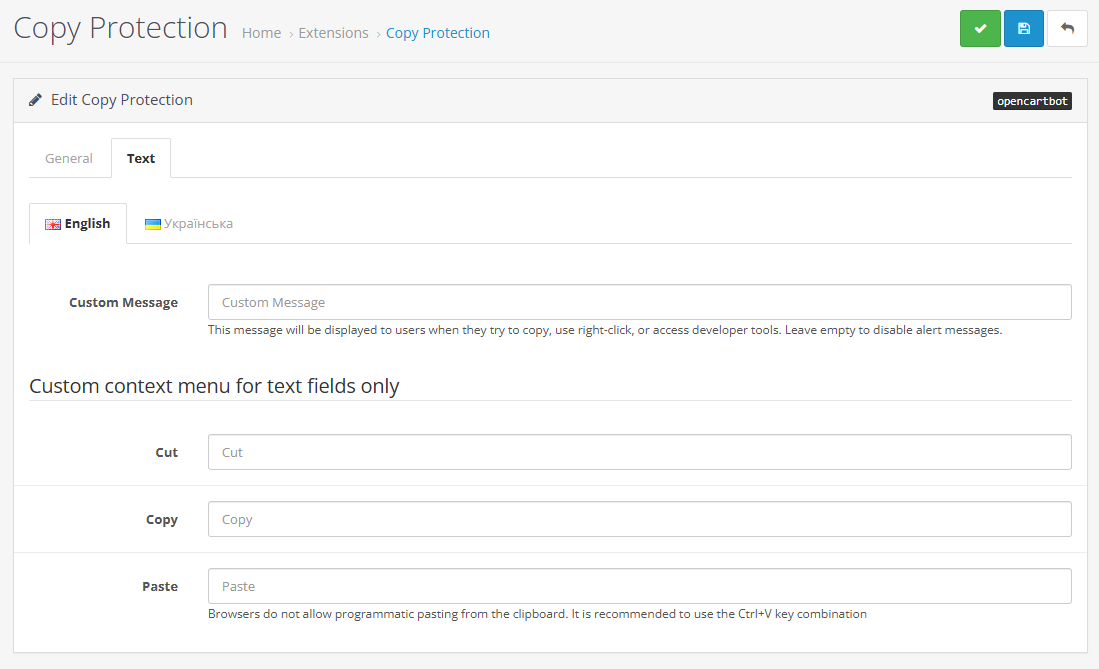Select the English language tab
The height and width of the screenshot is (669, 1099).
pos(78,224)
